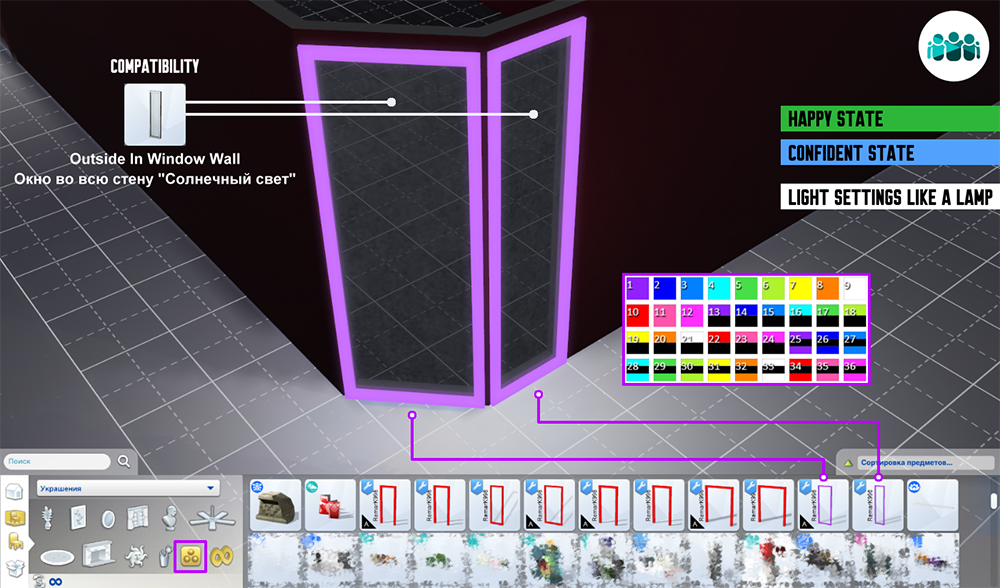Select the ceiling fan decoration category
Screen dimensions: 1000x588
(211, 517)
